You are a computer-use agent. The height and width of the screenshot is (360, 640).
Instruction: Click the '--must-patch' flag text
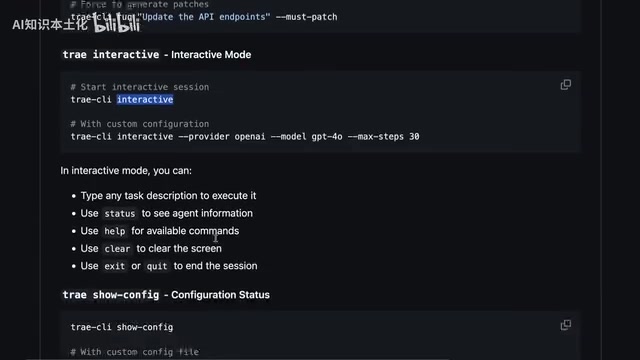[x=307, y=17]
